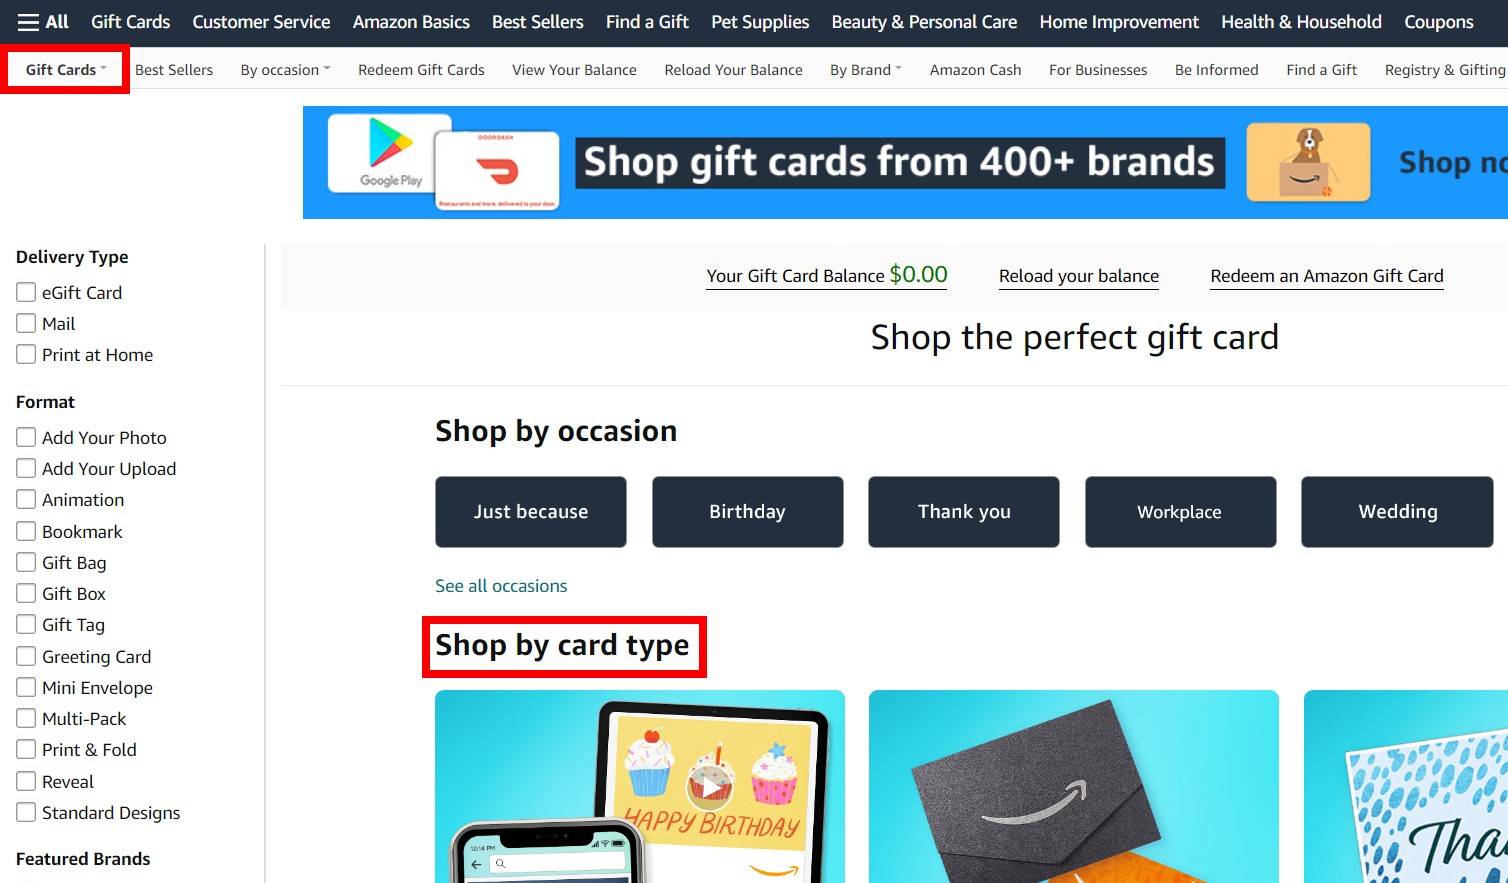
Task: Enable the Print at Home checkbox
Action: pos(26,354)
